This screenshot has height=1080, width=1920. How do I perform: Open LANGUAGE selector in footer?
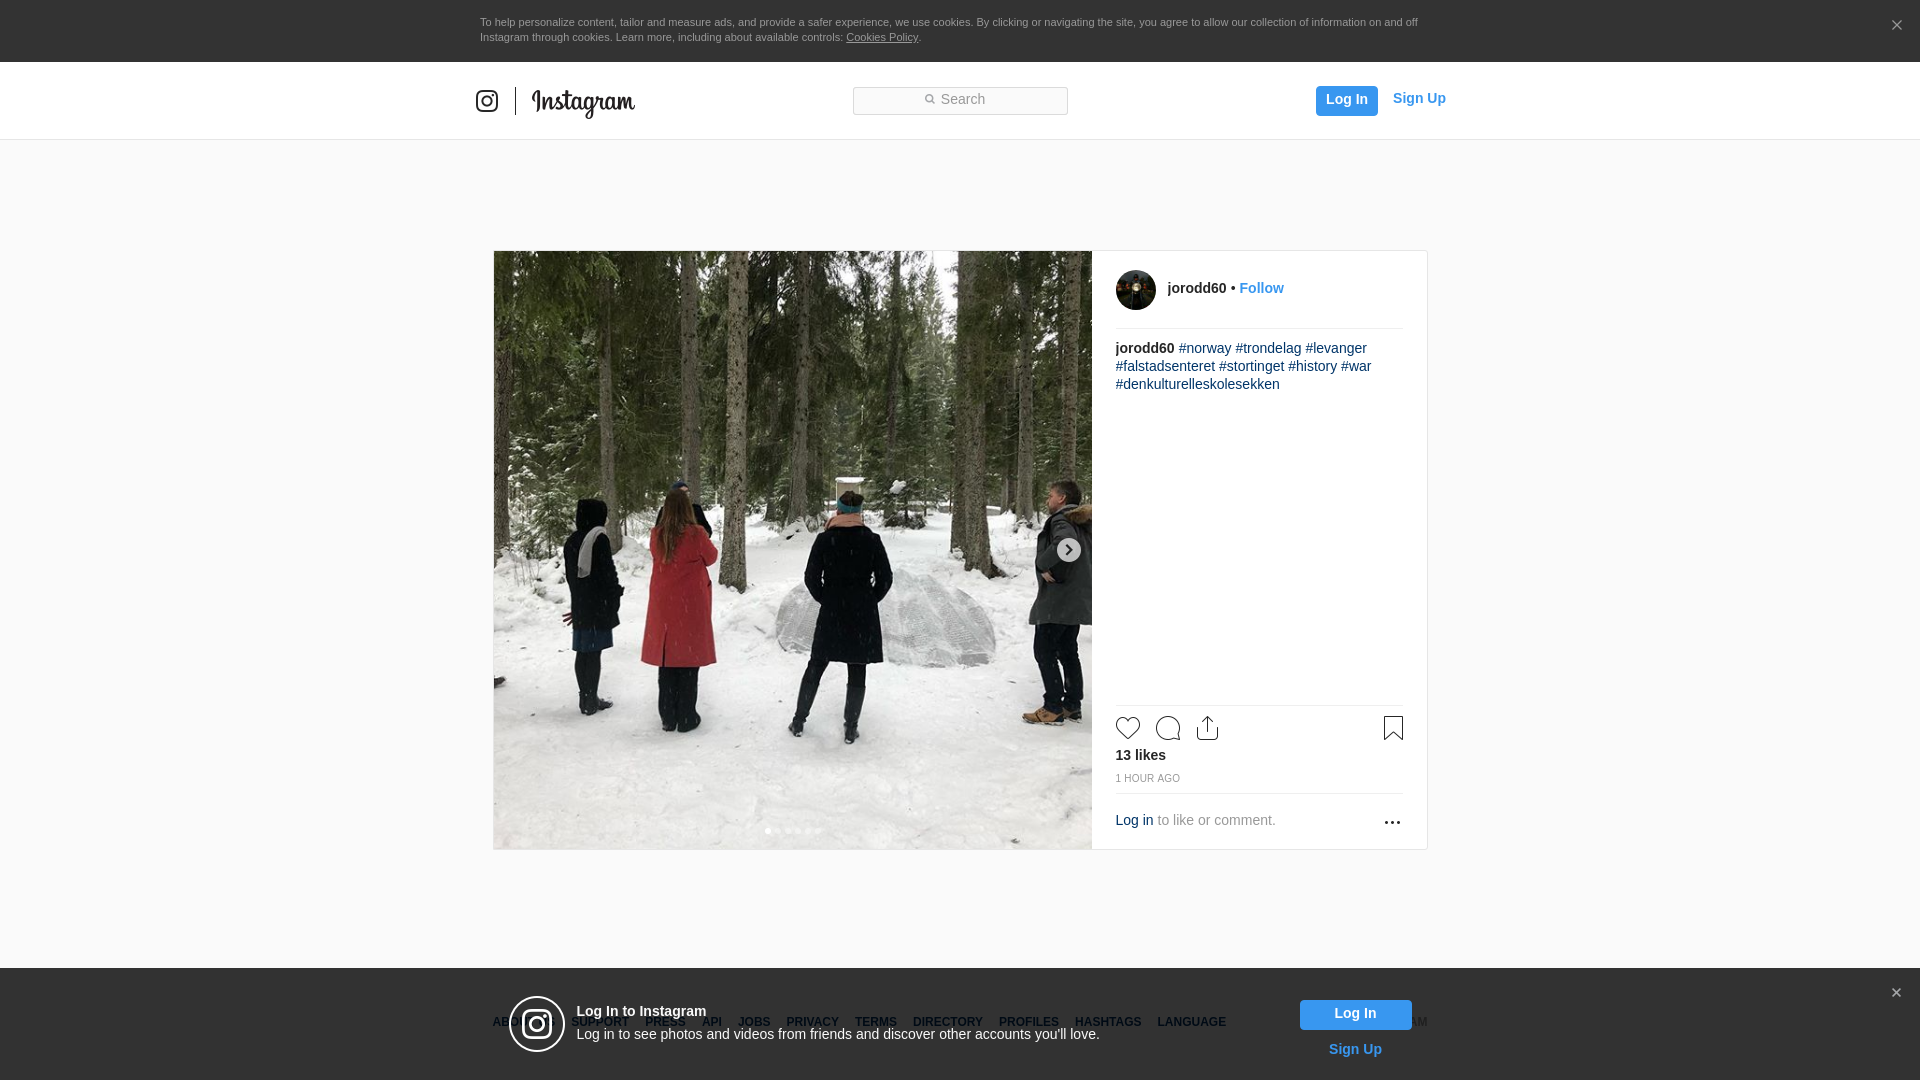1191,1022
